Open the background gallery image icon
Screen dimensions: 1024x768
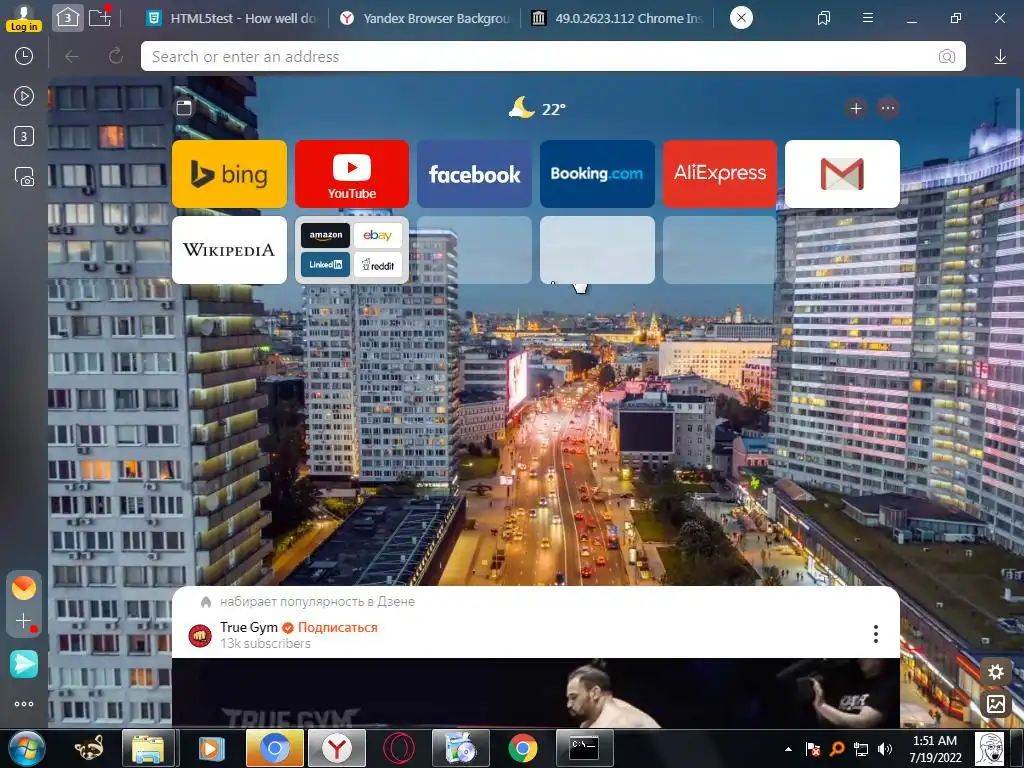coord(995,703)
